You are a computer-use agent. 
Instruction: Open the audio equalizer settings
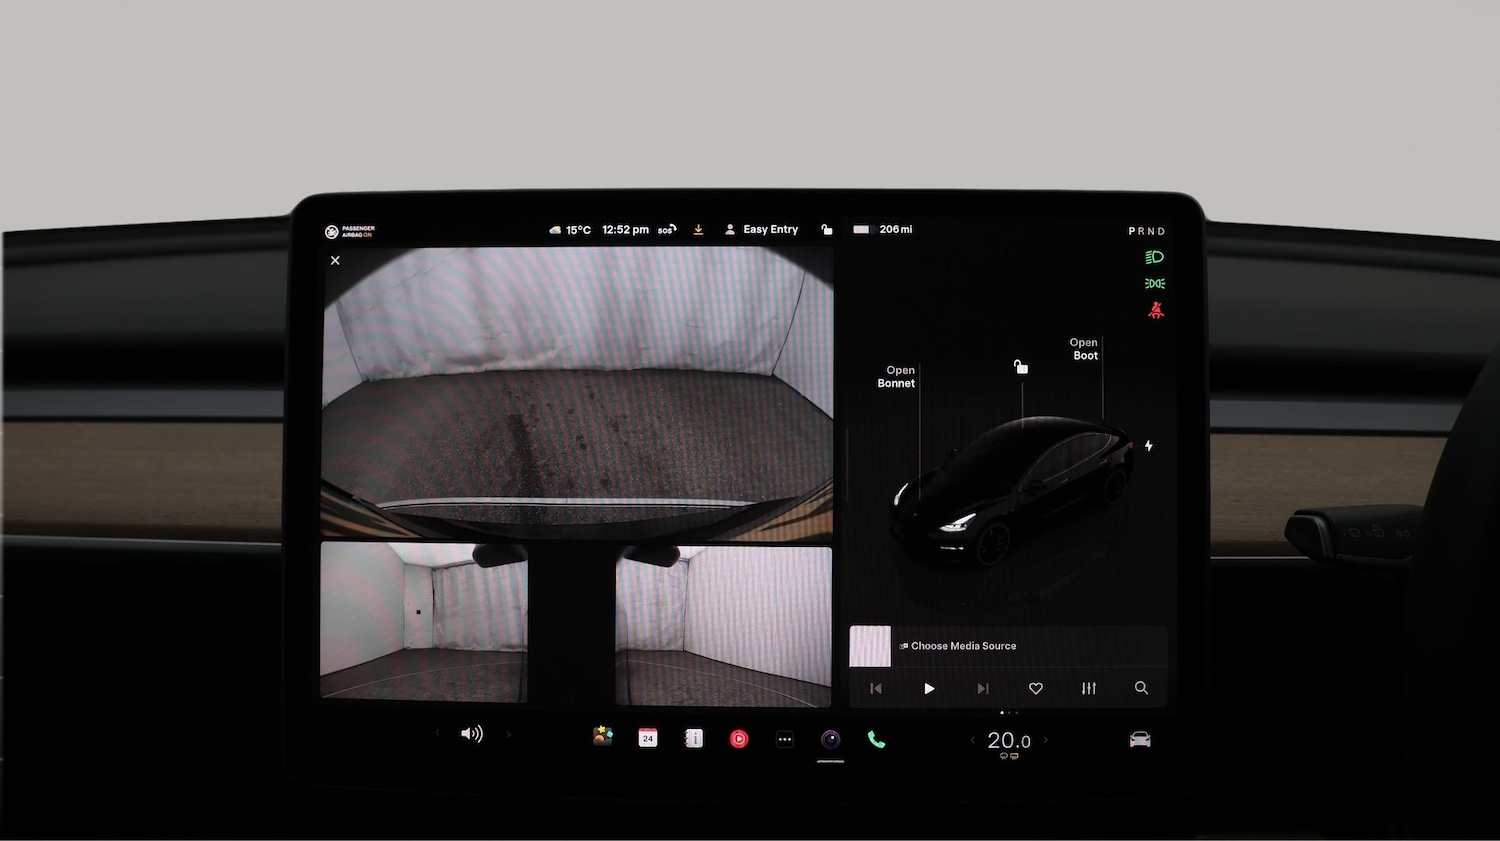[x=1088, y=688]
